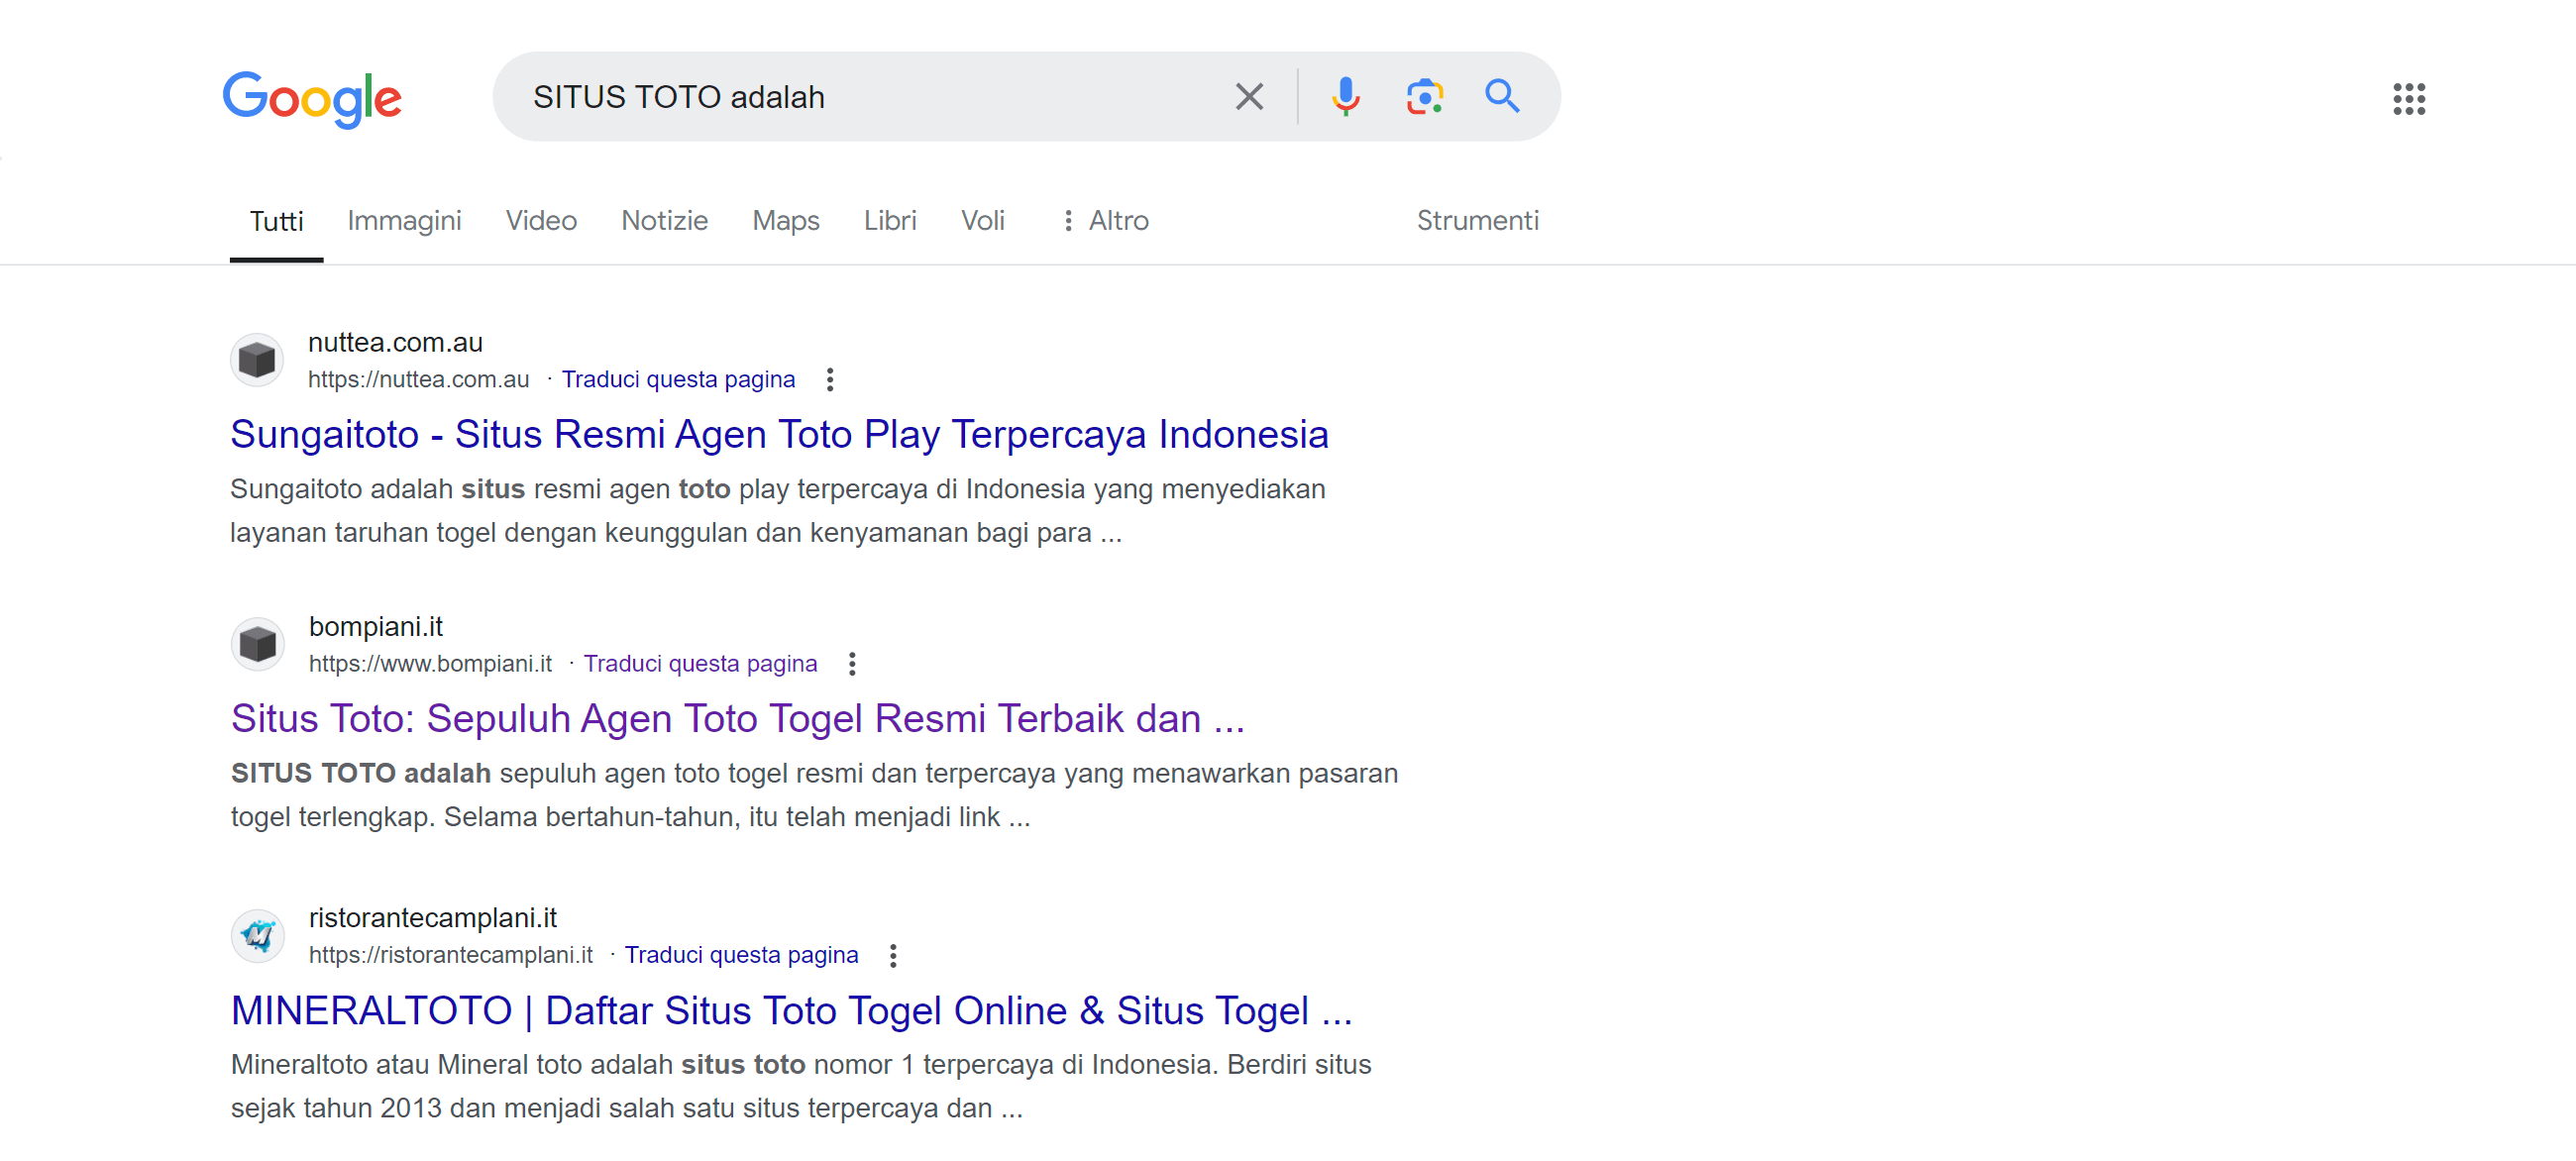Switch to the Voli tab
The height and width of the screenshot is (1161, 2576).
pyautogui.click(x=982, y=221)
